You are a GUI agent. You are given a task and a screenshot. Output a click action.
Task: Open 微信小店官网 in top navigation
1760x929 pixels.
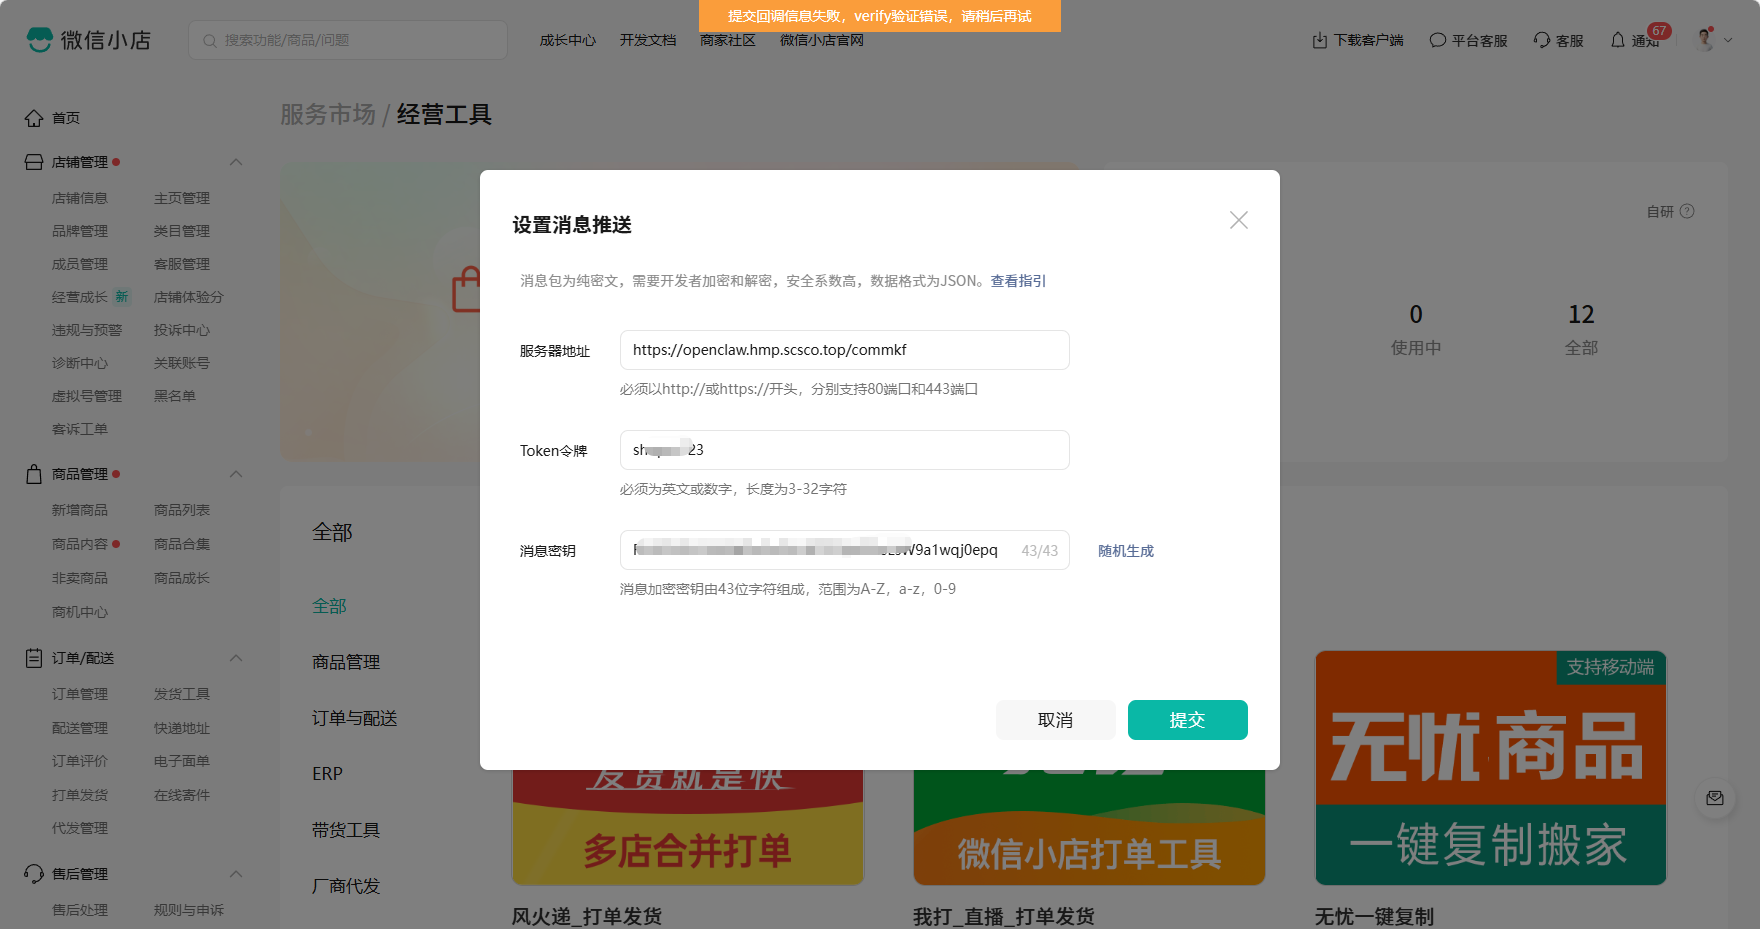[822, 40]
